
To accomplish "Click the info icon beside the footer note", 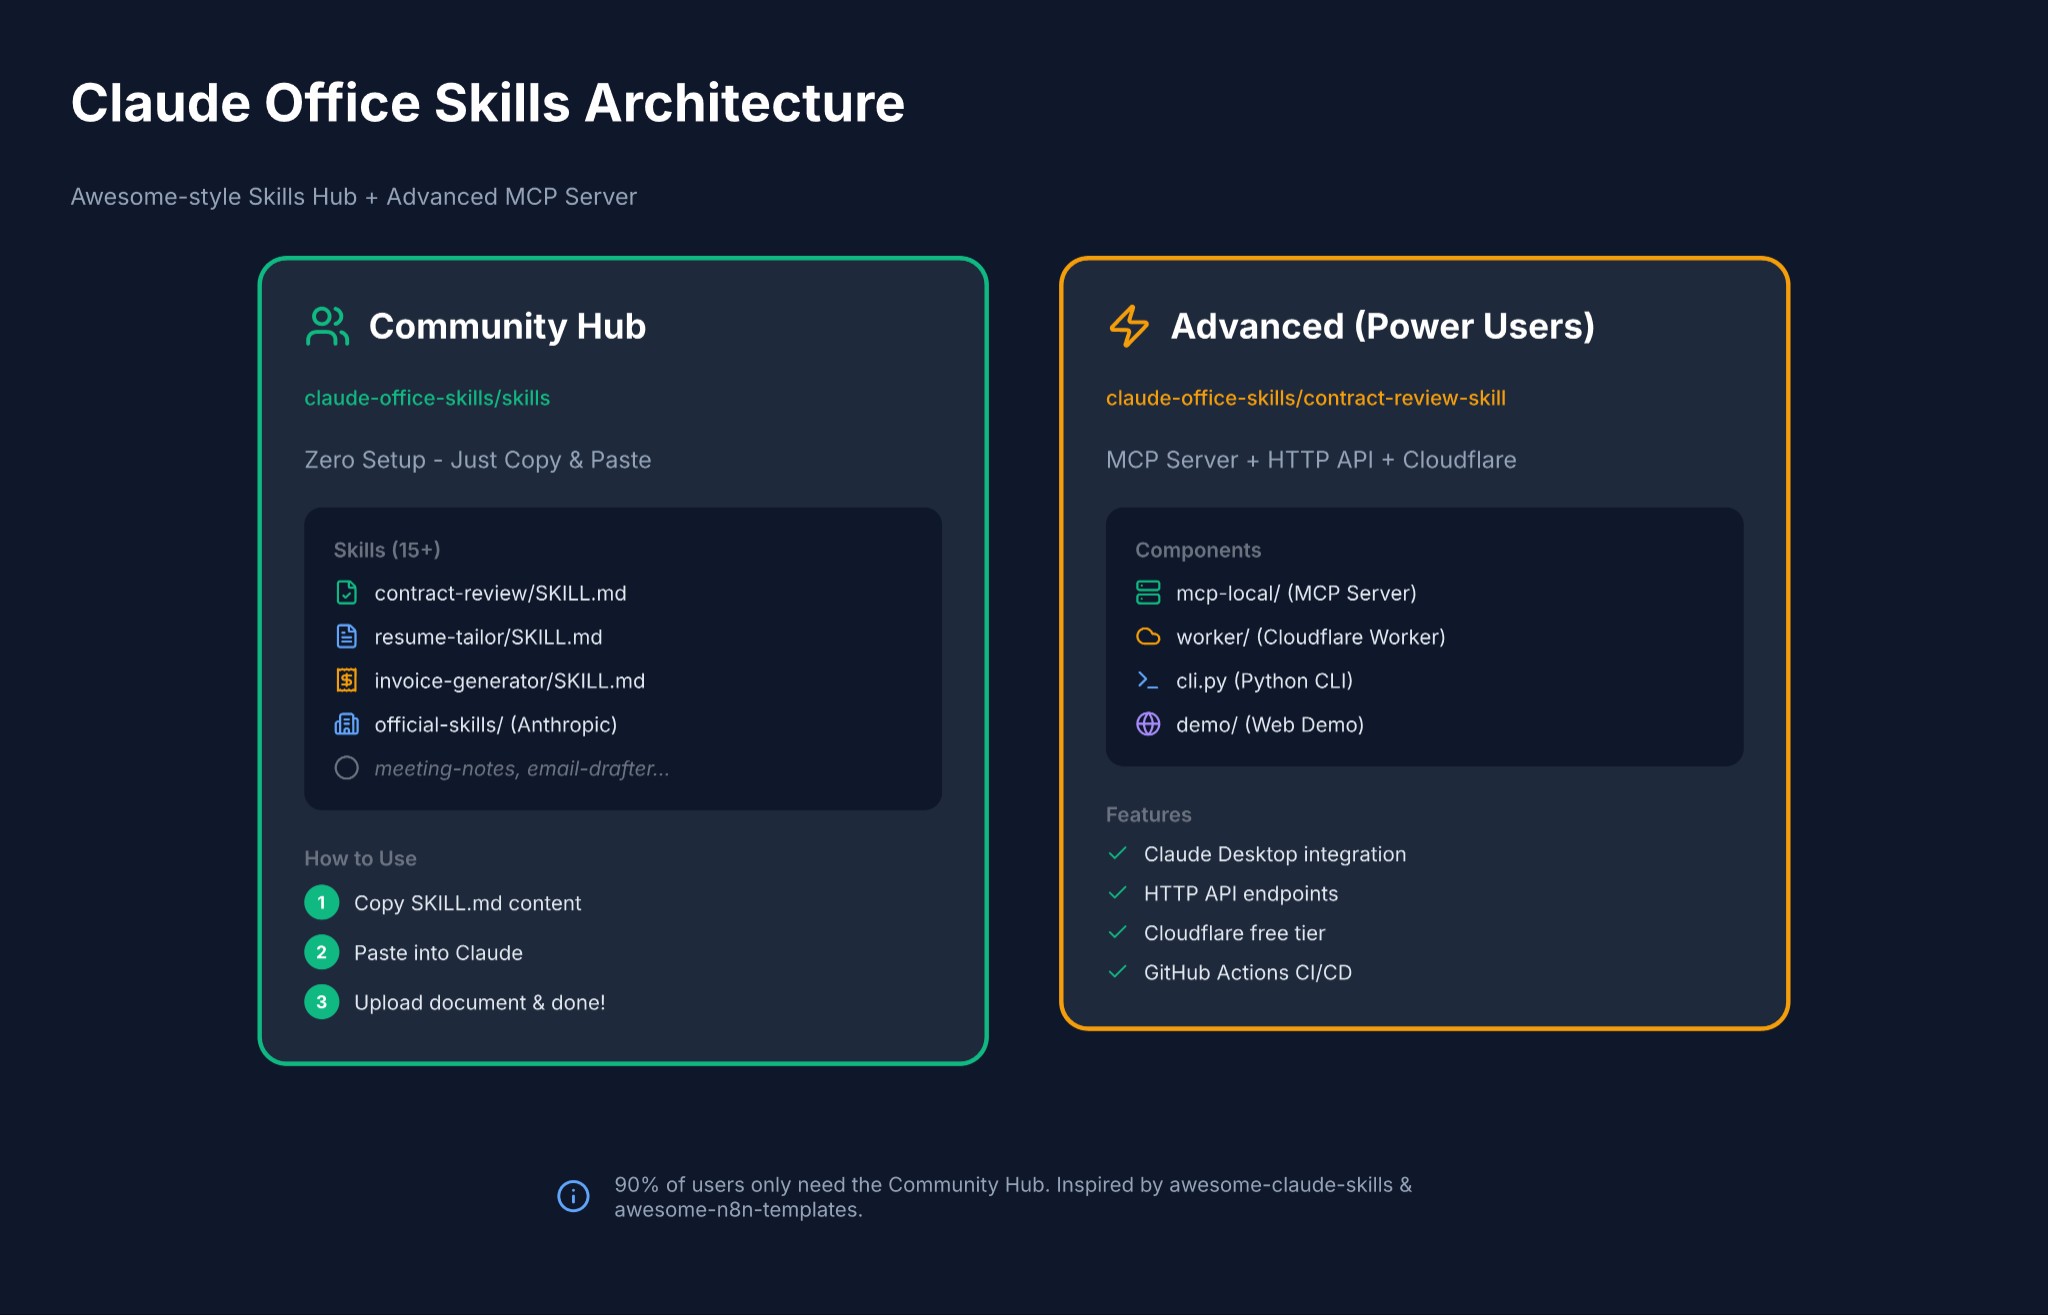I will (573, 1196).
